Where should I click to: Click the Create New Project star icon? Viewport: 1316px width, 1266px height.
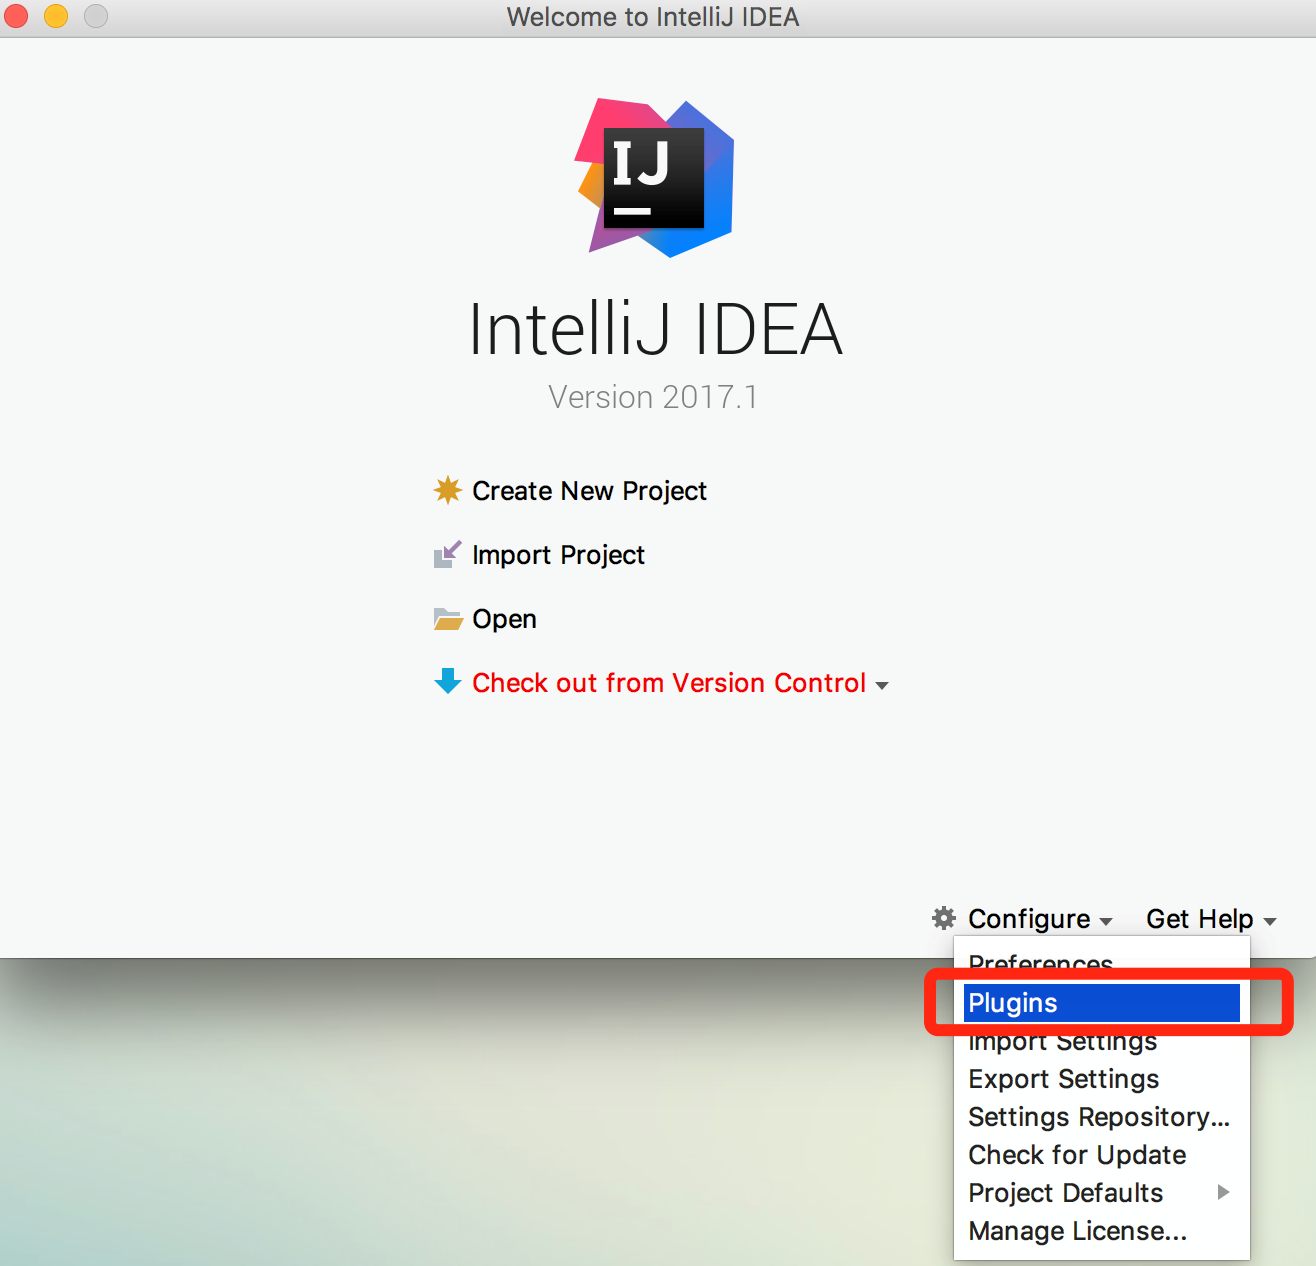click(x=447, y=490)
